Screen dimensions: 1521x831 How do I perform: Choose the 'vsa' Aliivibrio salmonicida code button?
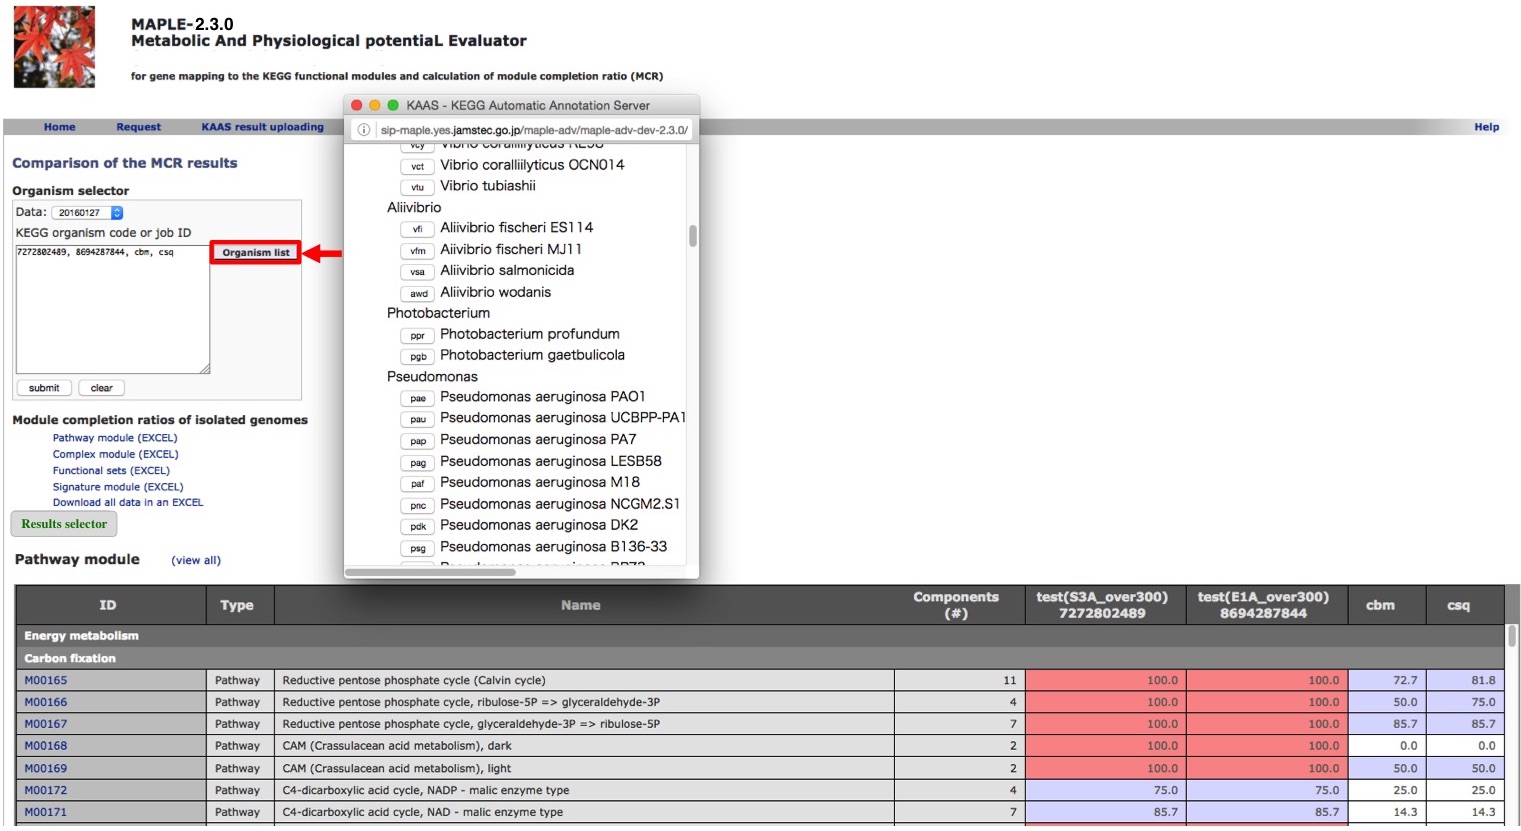pos(418,272)
